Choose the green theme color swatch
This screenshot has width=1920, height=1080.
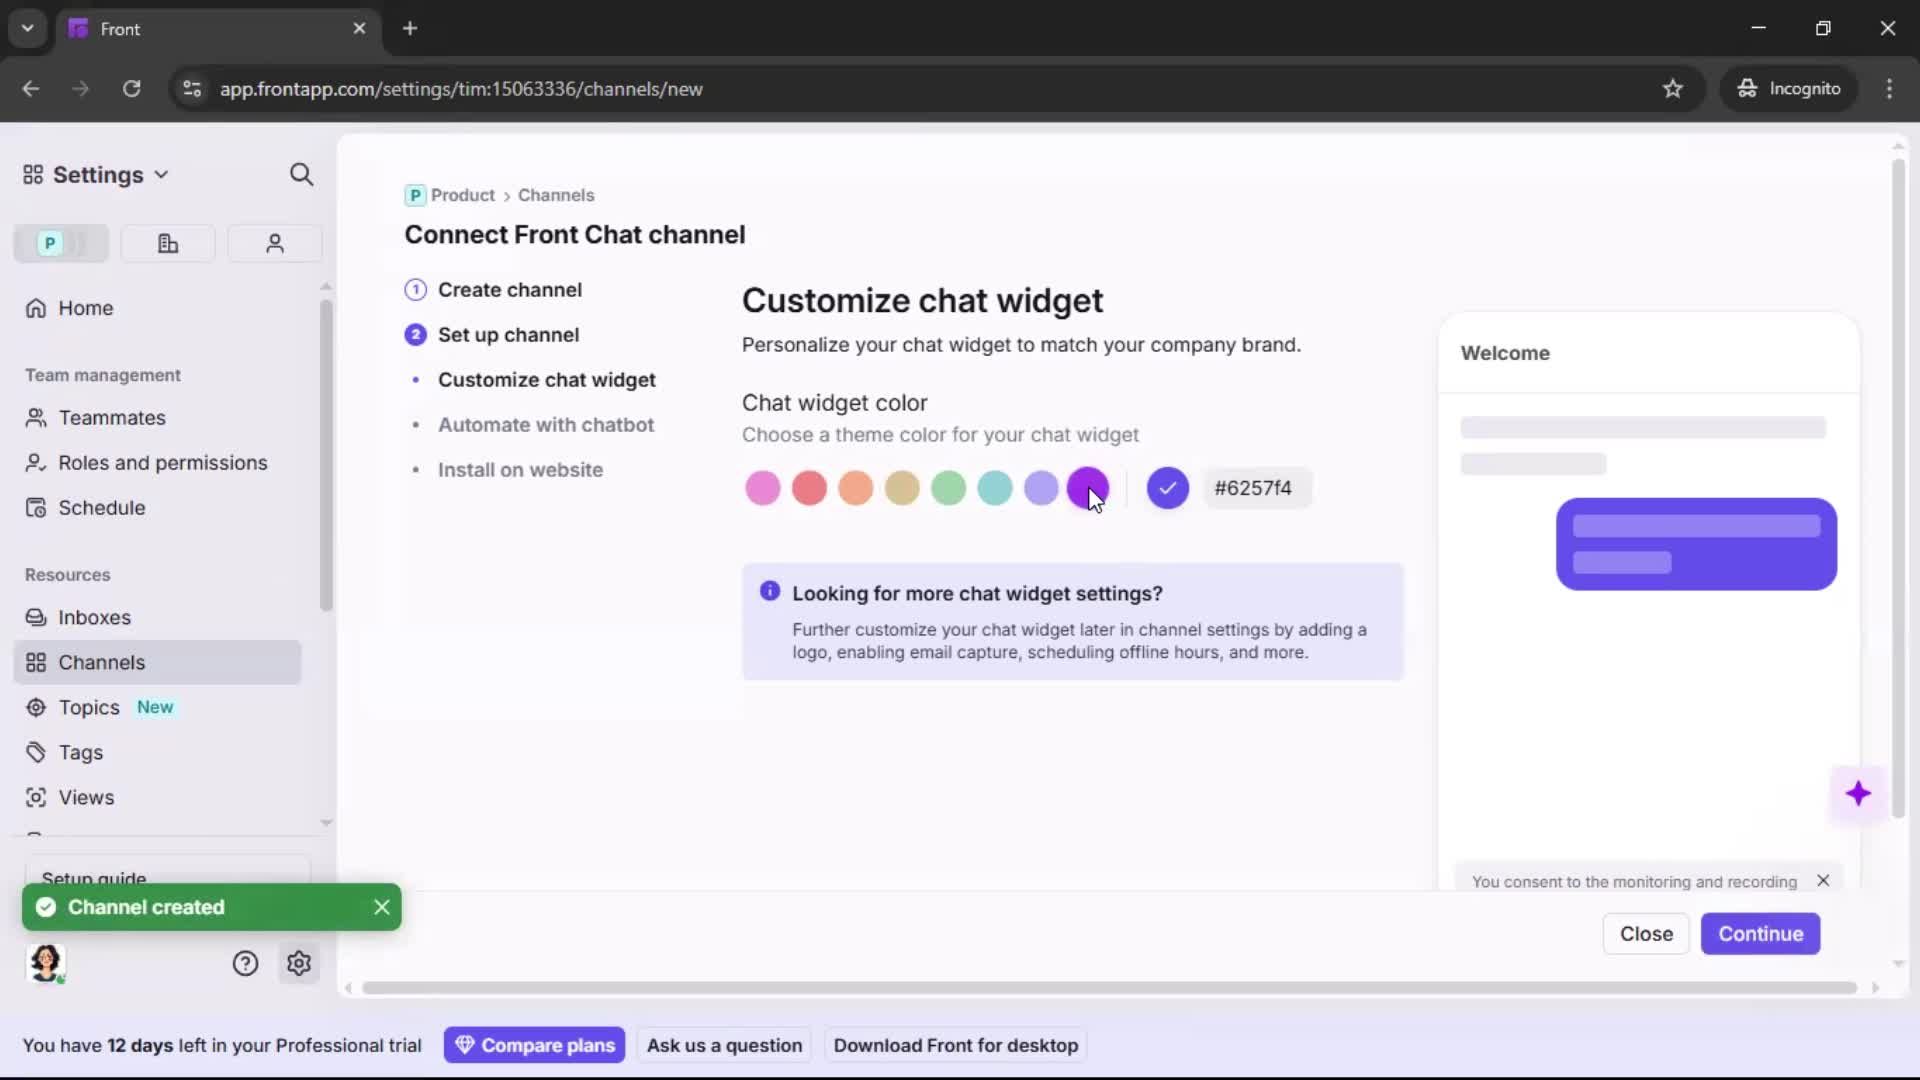point(948,488)
